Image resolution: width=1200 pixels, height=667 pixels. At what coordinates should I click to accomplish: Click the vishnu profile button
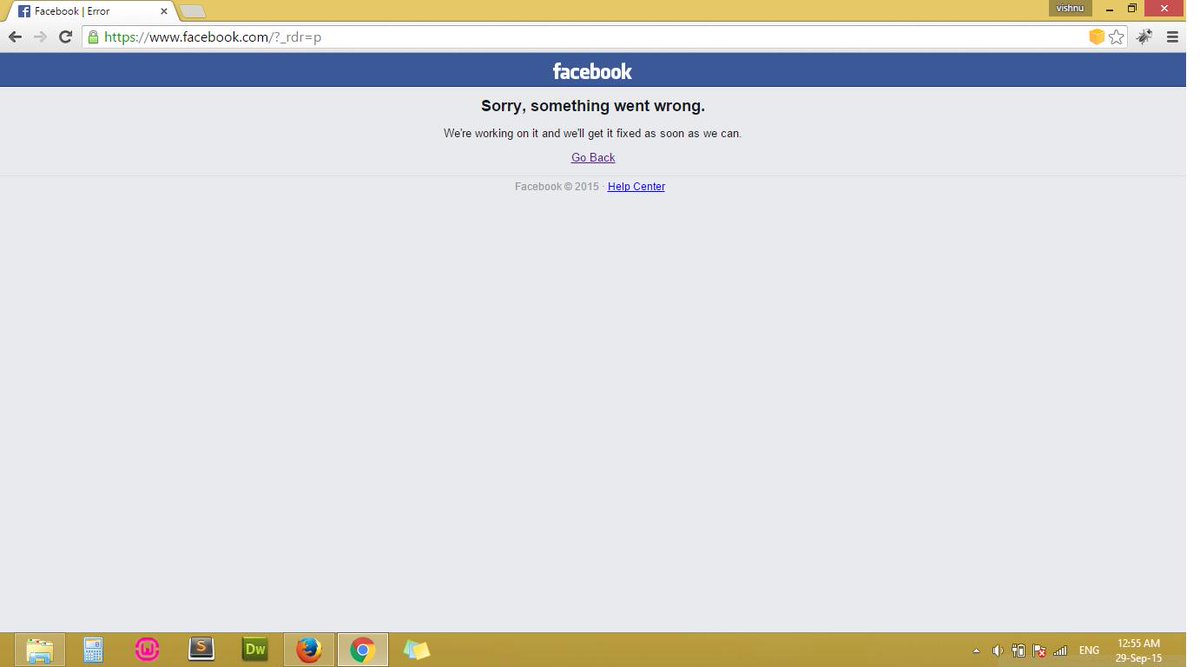1070,8
